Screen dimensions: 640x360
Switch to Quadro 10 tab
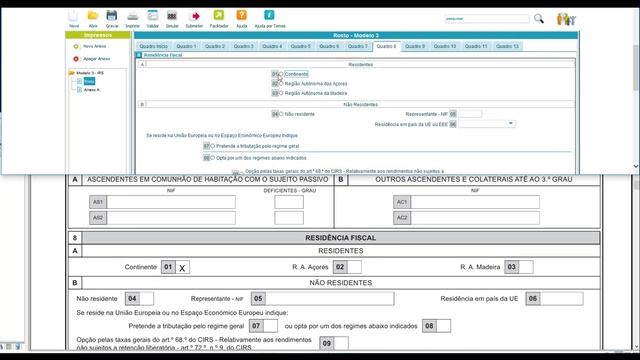444,47
